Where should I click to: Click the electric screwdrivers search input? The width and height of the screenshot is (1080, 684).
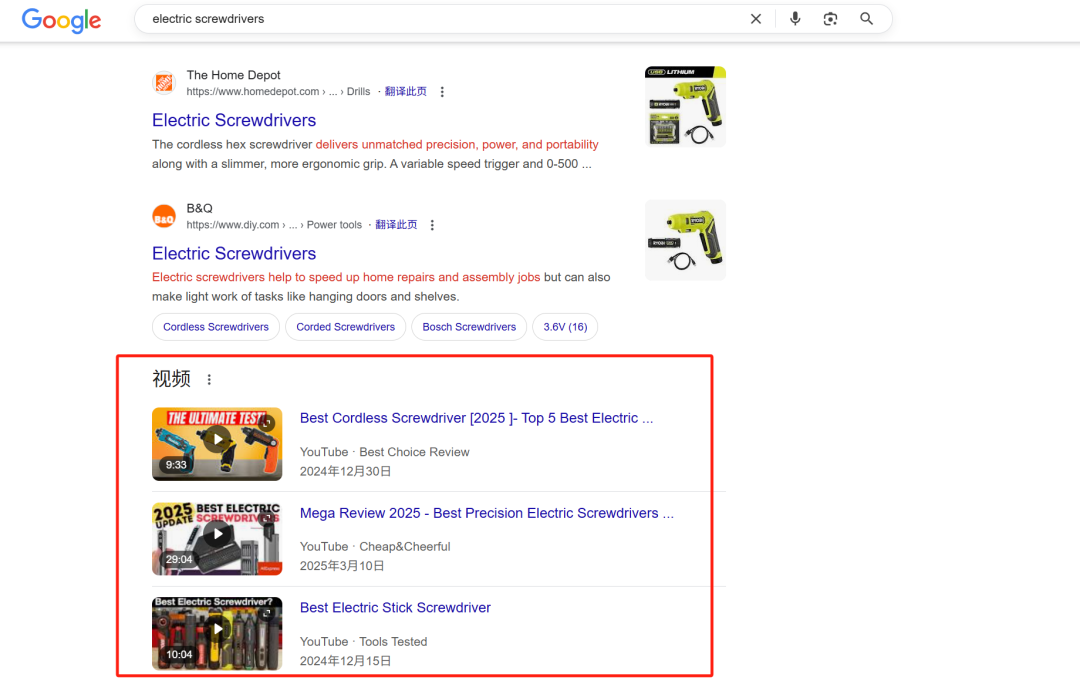click(x=441, y=19)
